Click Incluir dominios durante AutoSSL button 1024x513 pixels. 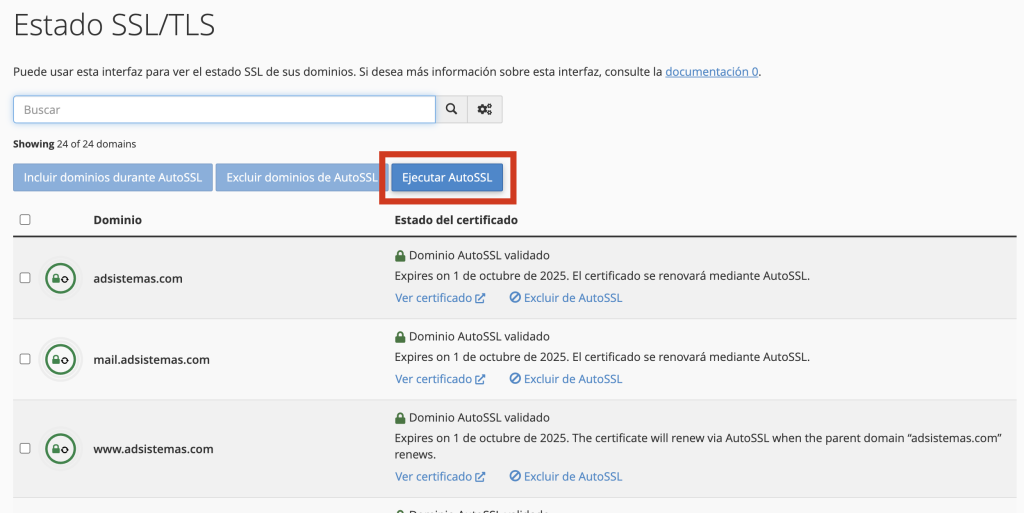[112, 178]
